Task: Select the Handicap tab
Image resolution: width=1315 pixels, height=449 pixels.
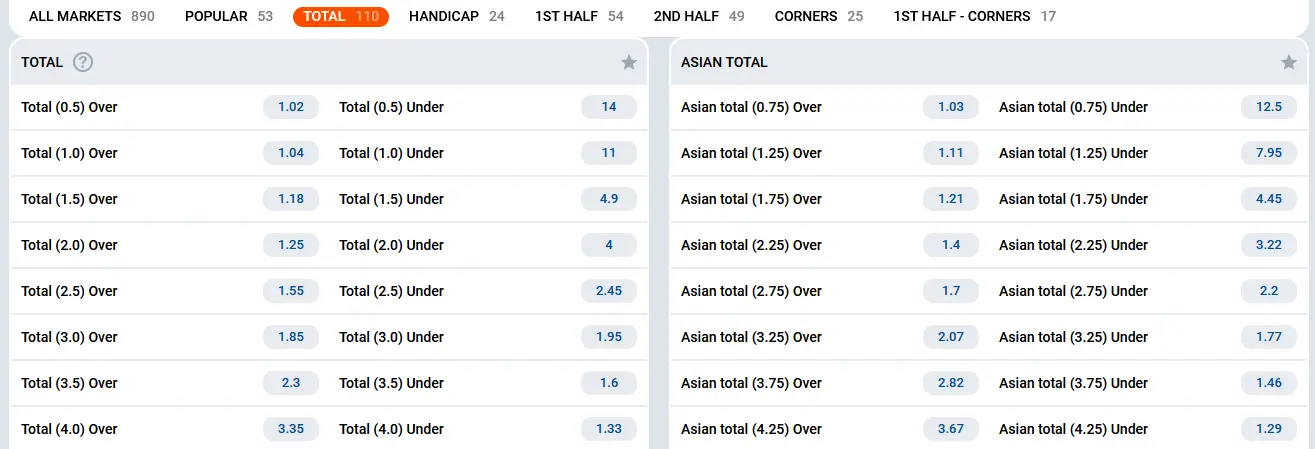Action: (x=456, y=16)
